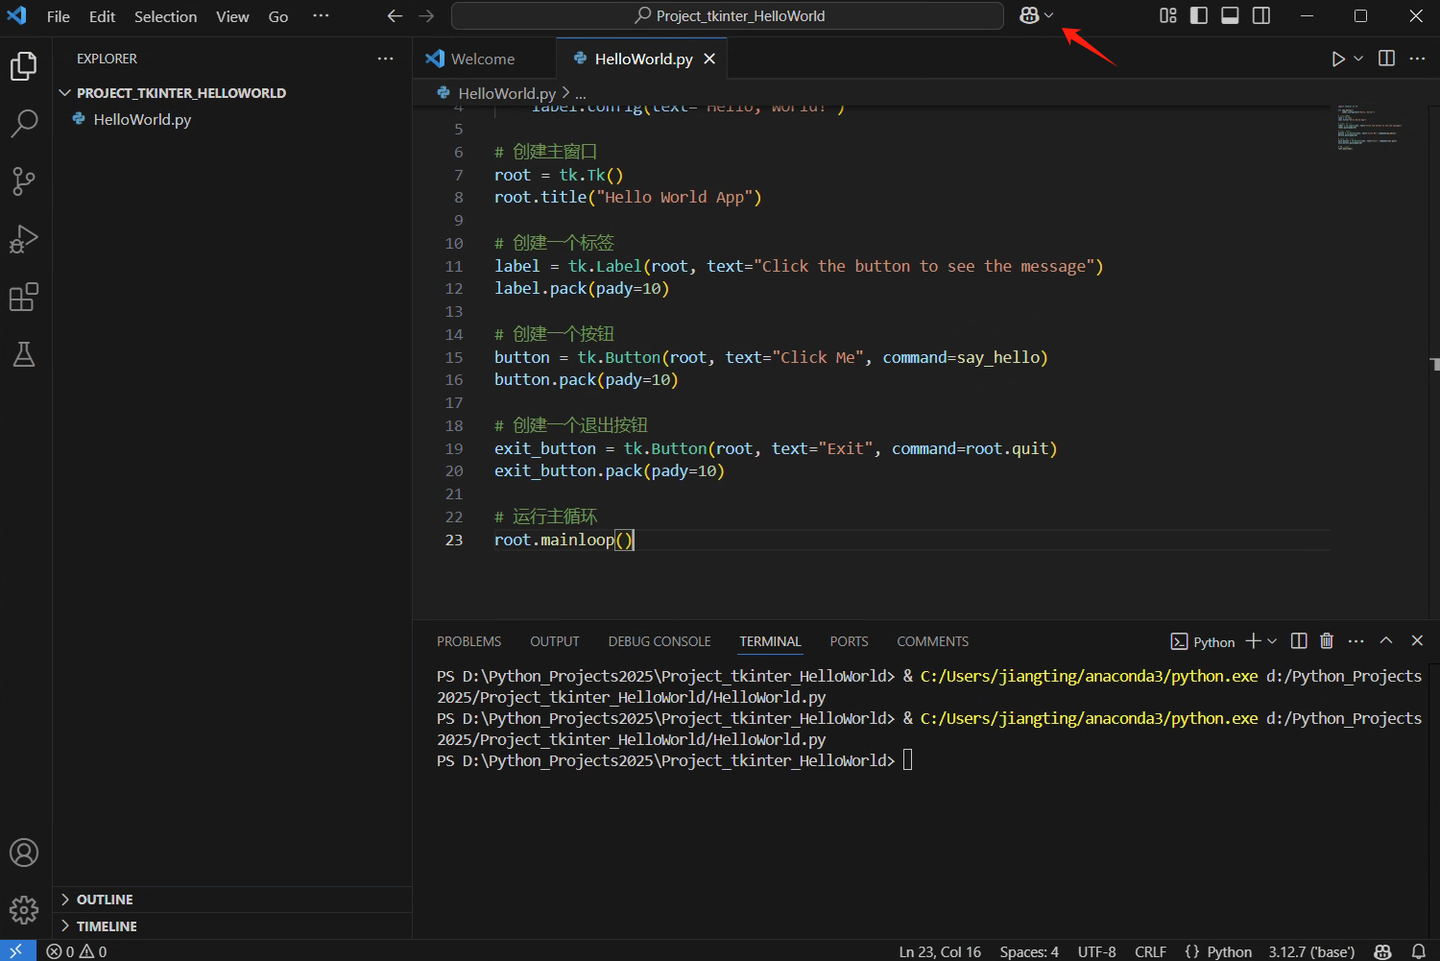Click the Copilot icon in title bar
1440x961 pixels.
1029,16
